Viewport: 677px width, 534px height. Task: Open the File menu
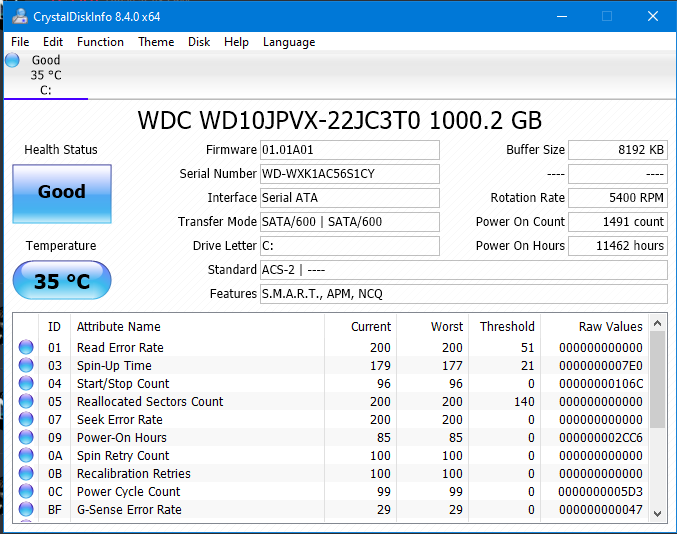tap(20, 42)
